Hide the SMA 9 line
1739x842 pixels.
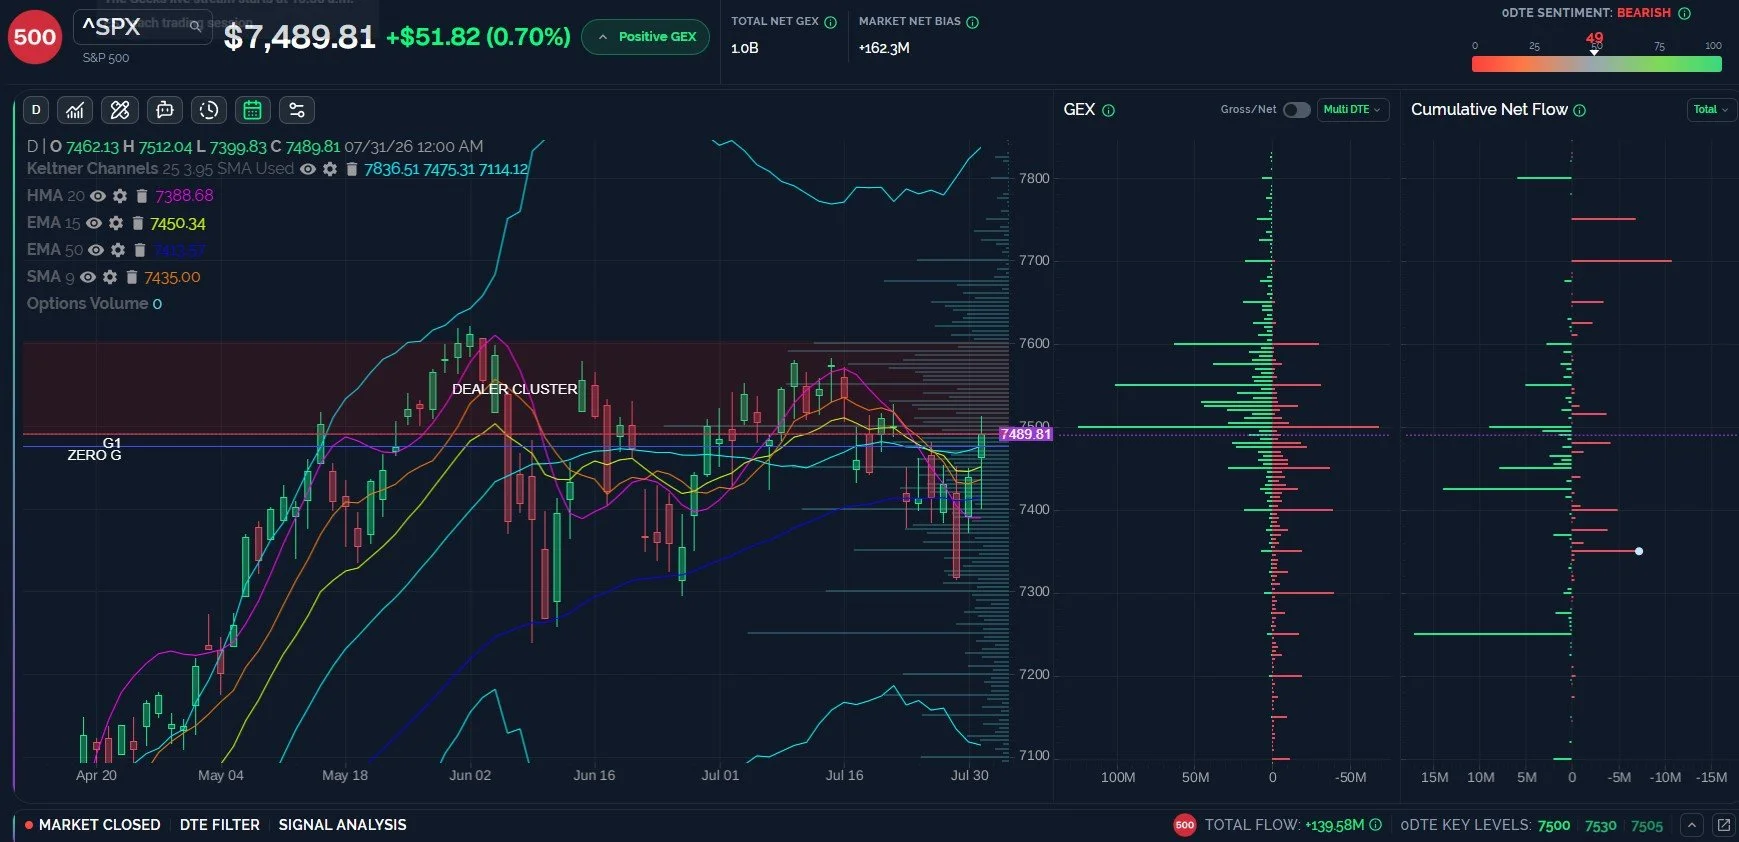88,277
